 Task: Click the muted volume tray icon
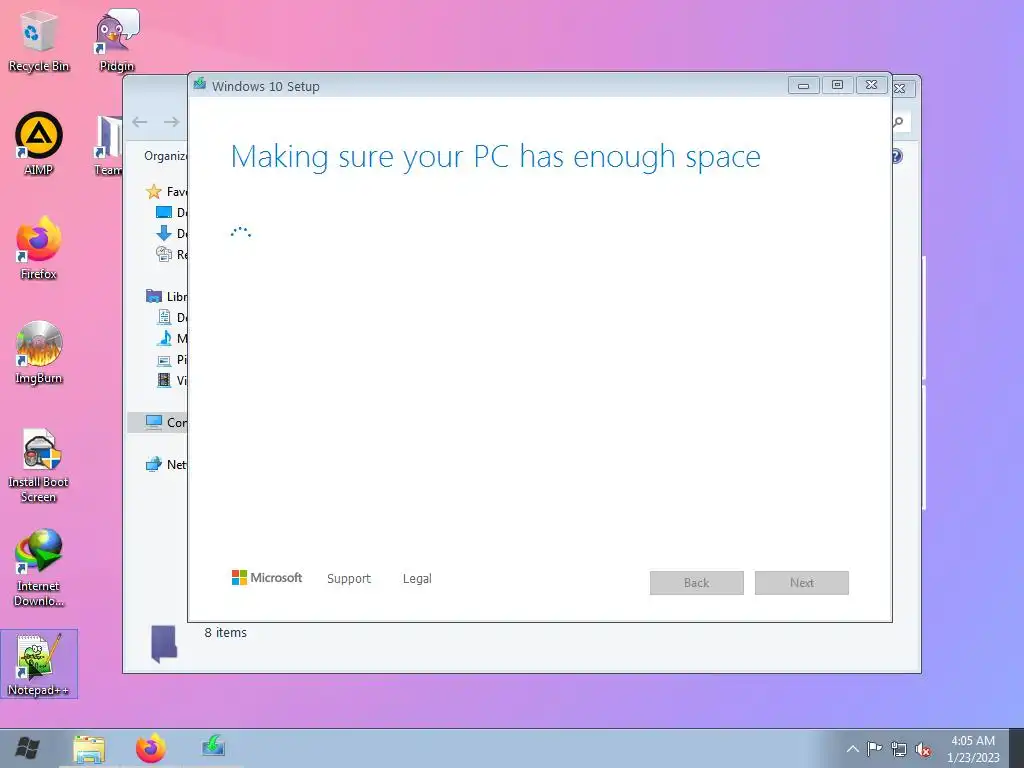(923, 750)
